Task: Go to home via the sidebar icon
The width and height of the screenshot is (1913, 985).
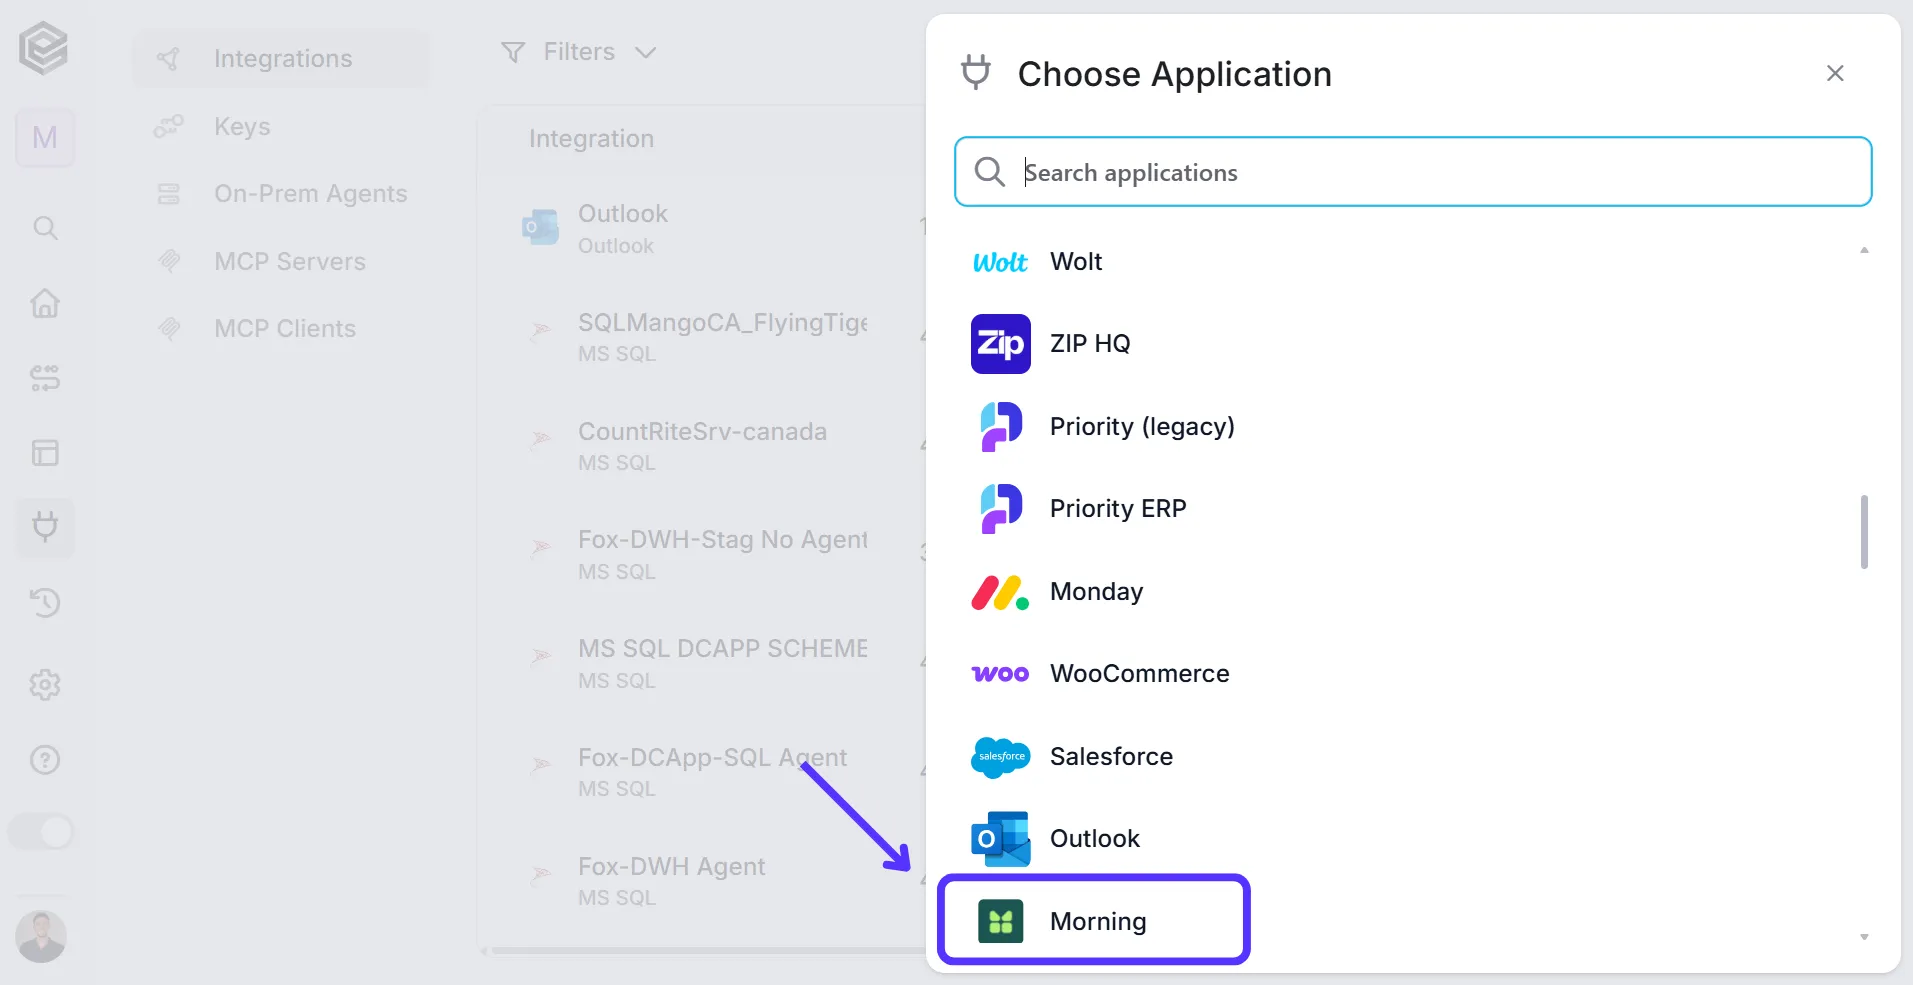Action: click(x=45, y=303)
